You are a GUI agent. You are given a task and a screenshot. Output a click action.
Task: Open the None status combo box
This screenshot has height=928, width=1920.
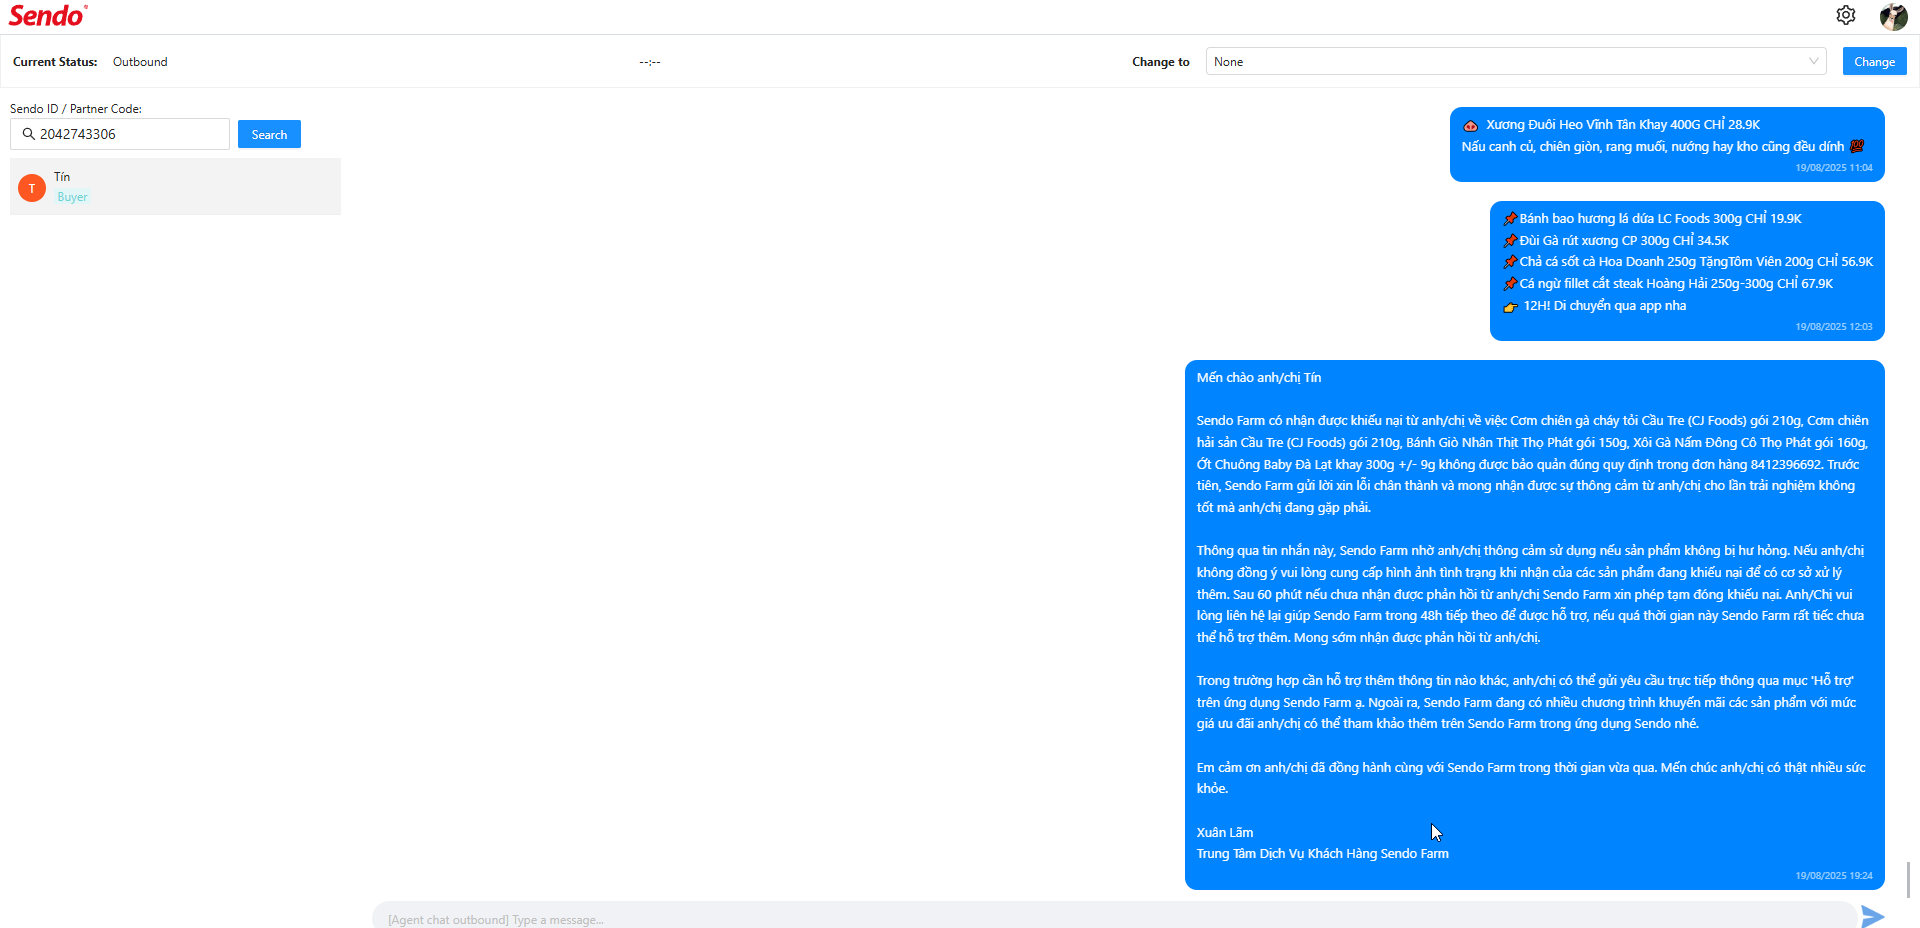click(1516, 61)
